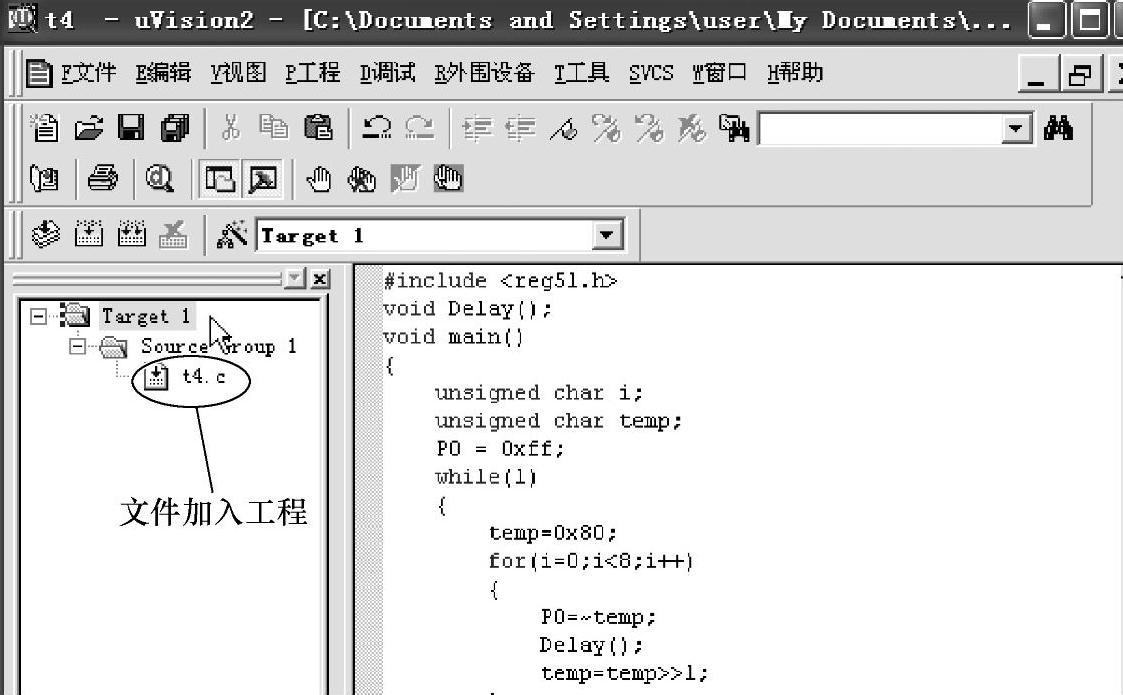Collapse the Target 1 tree node

tap(38, 316)
